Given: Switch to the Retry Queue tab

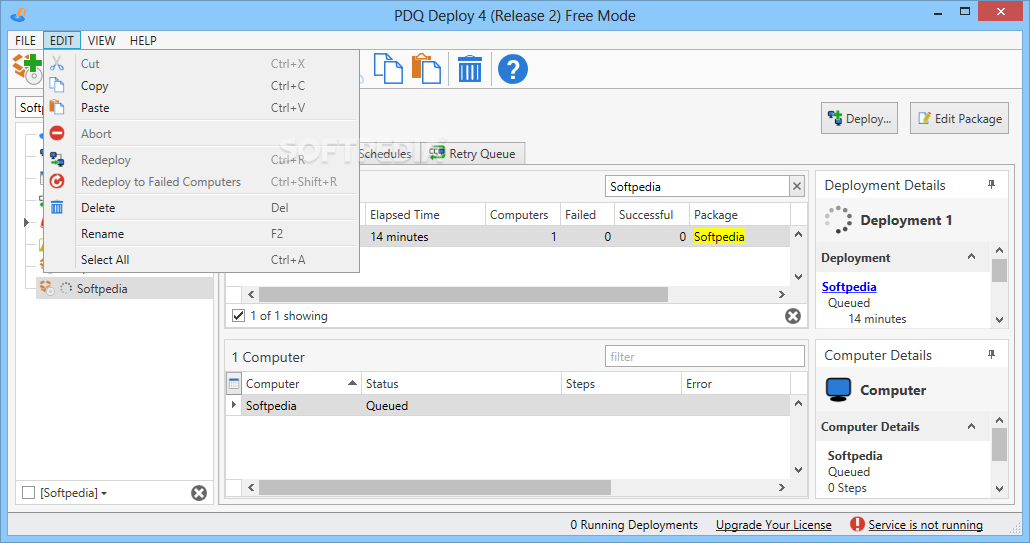Looking at the screenshot, I should point(472,154).
